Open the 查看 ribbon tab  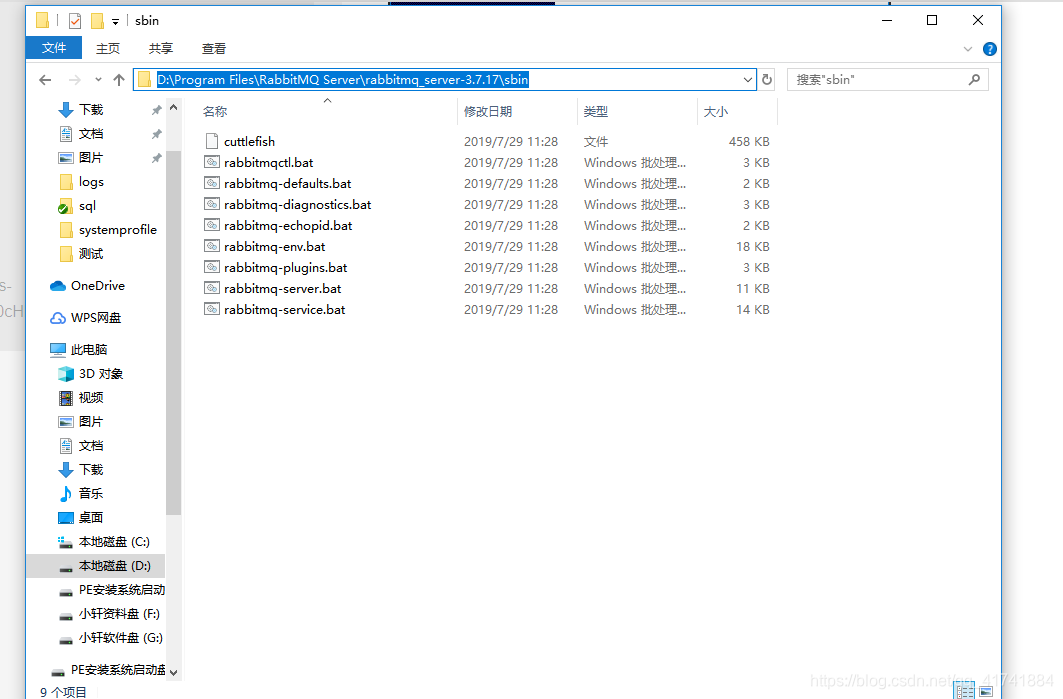(214, 49)
